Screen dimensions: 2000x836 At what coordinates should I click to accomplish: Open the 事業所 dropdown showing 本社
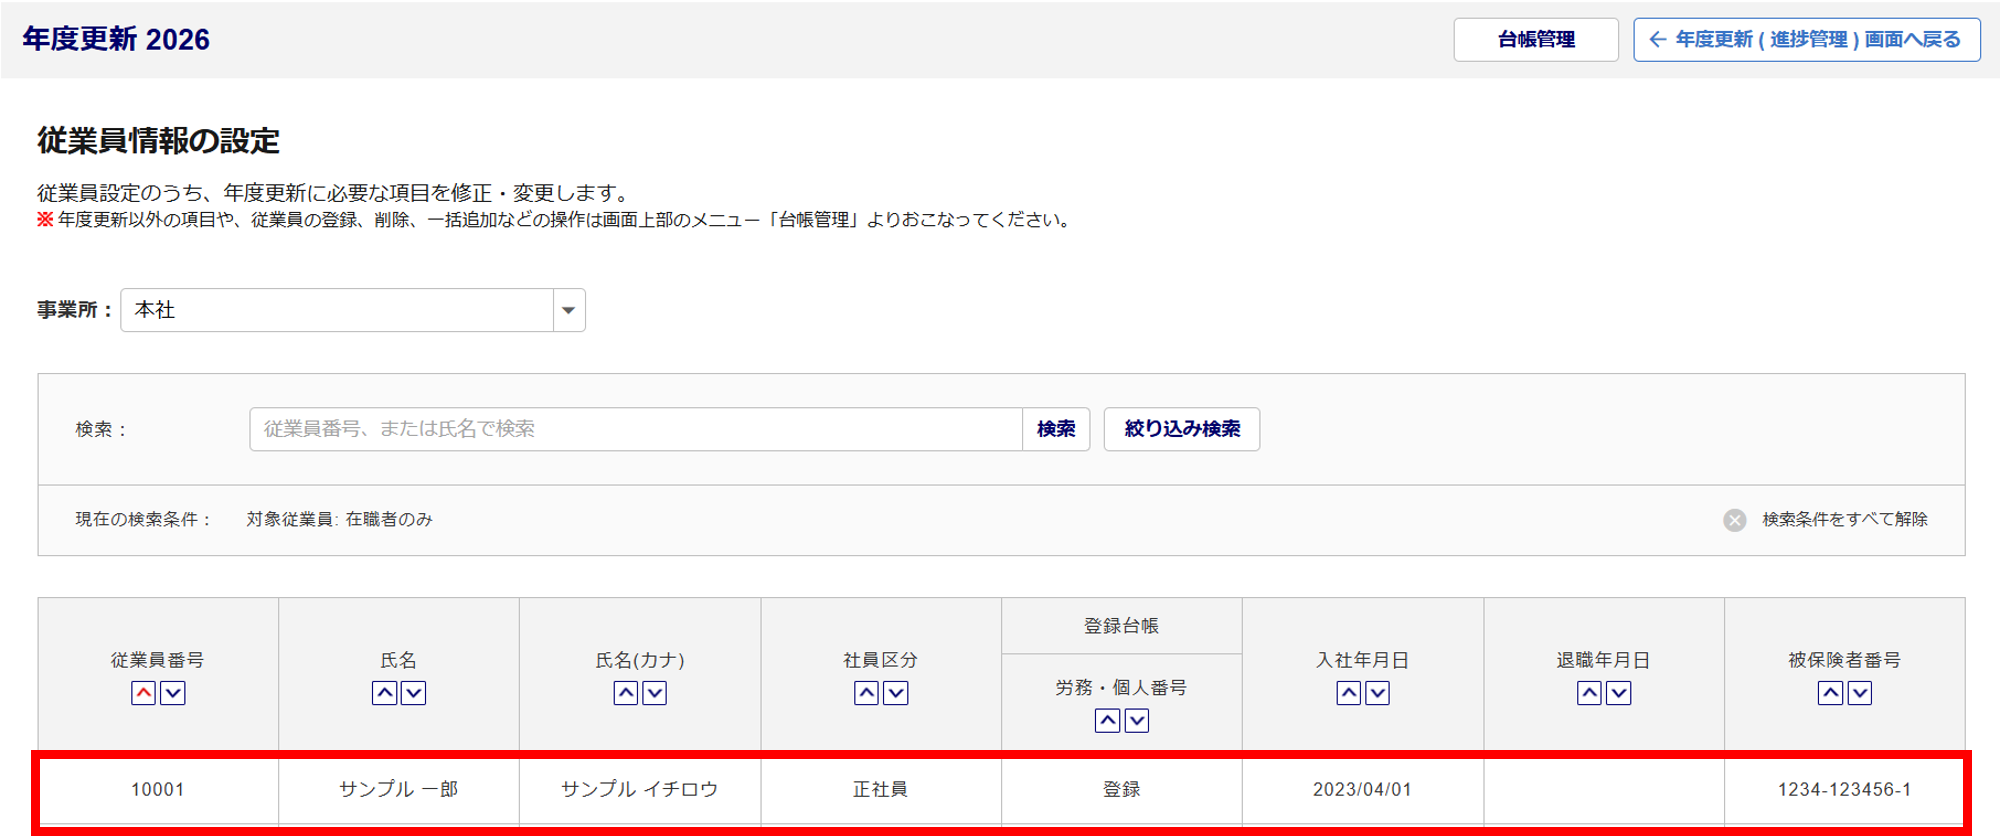pyautogui.click(x=336, y=310)
